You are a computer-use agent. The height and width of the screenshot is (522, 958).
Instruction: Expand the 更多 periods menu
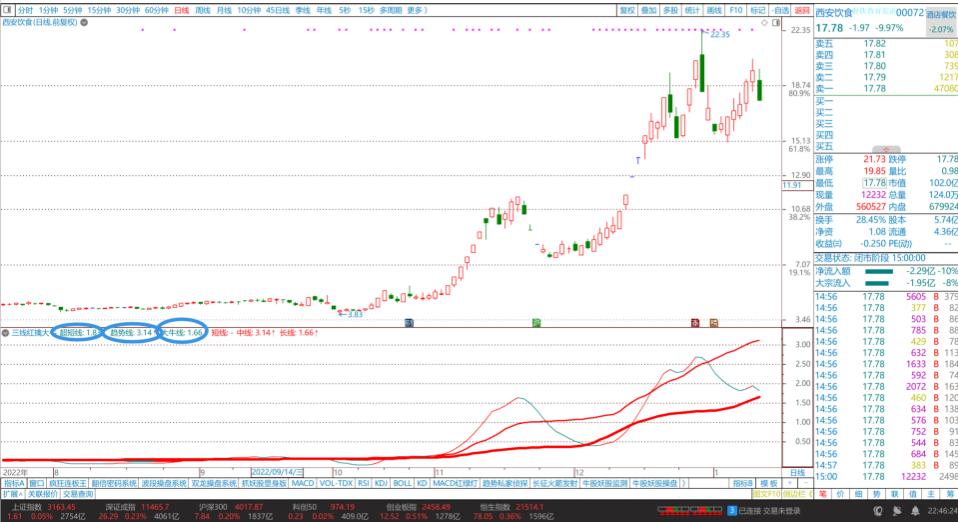(417, 10)
